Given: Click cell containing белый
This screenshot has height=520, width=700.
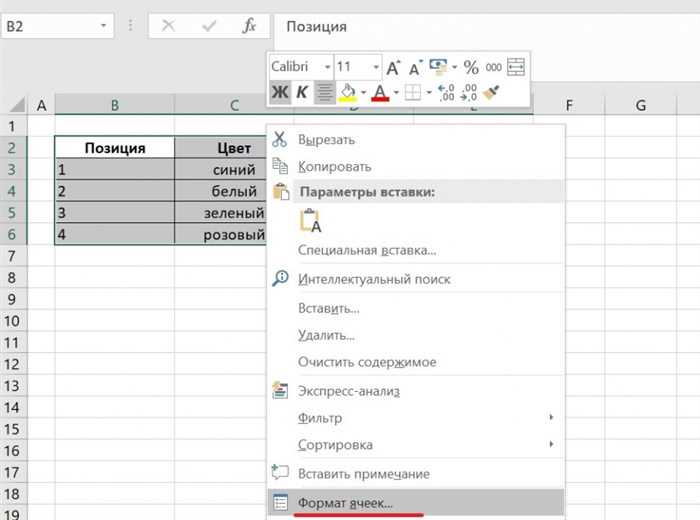Looking at the screenshot, I should pyautogui.click(x=221, y=191).
